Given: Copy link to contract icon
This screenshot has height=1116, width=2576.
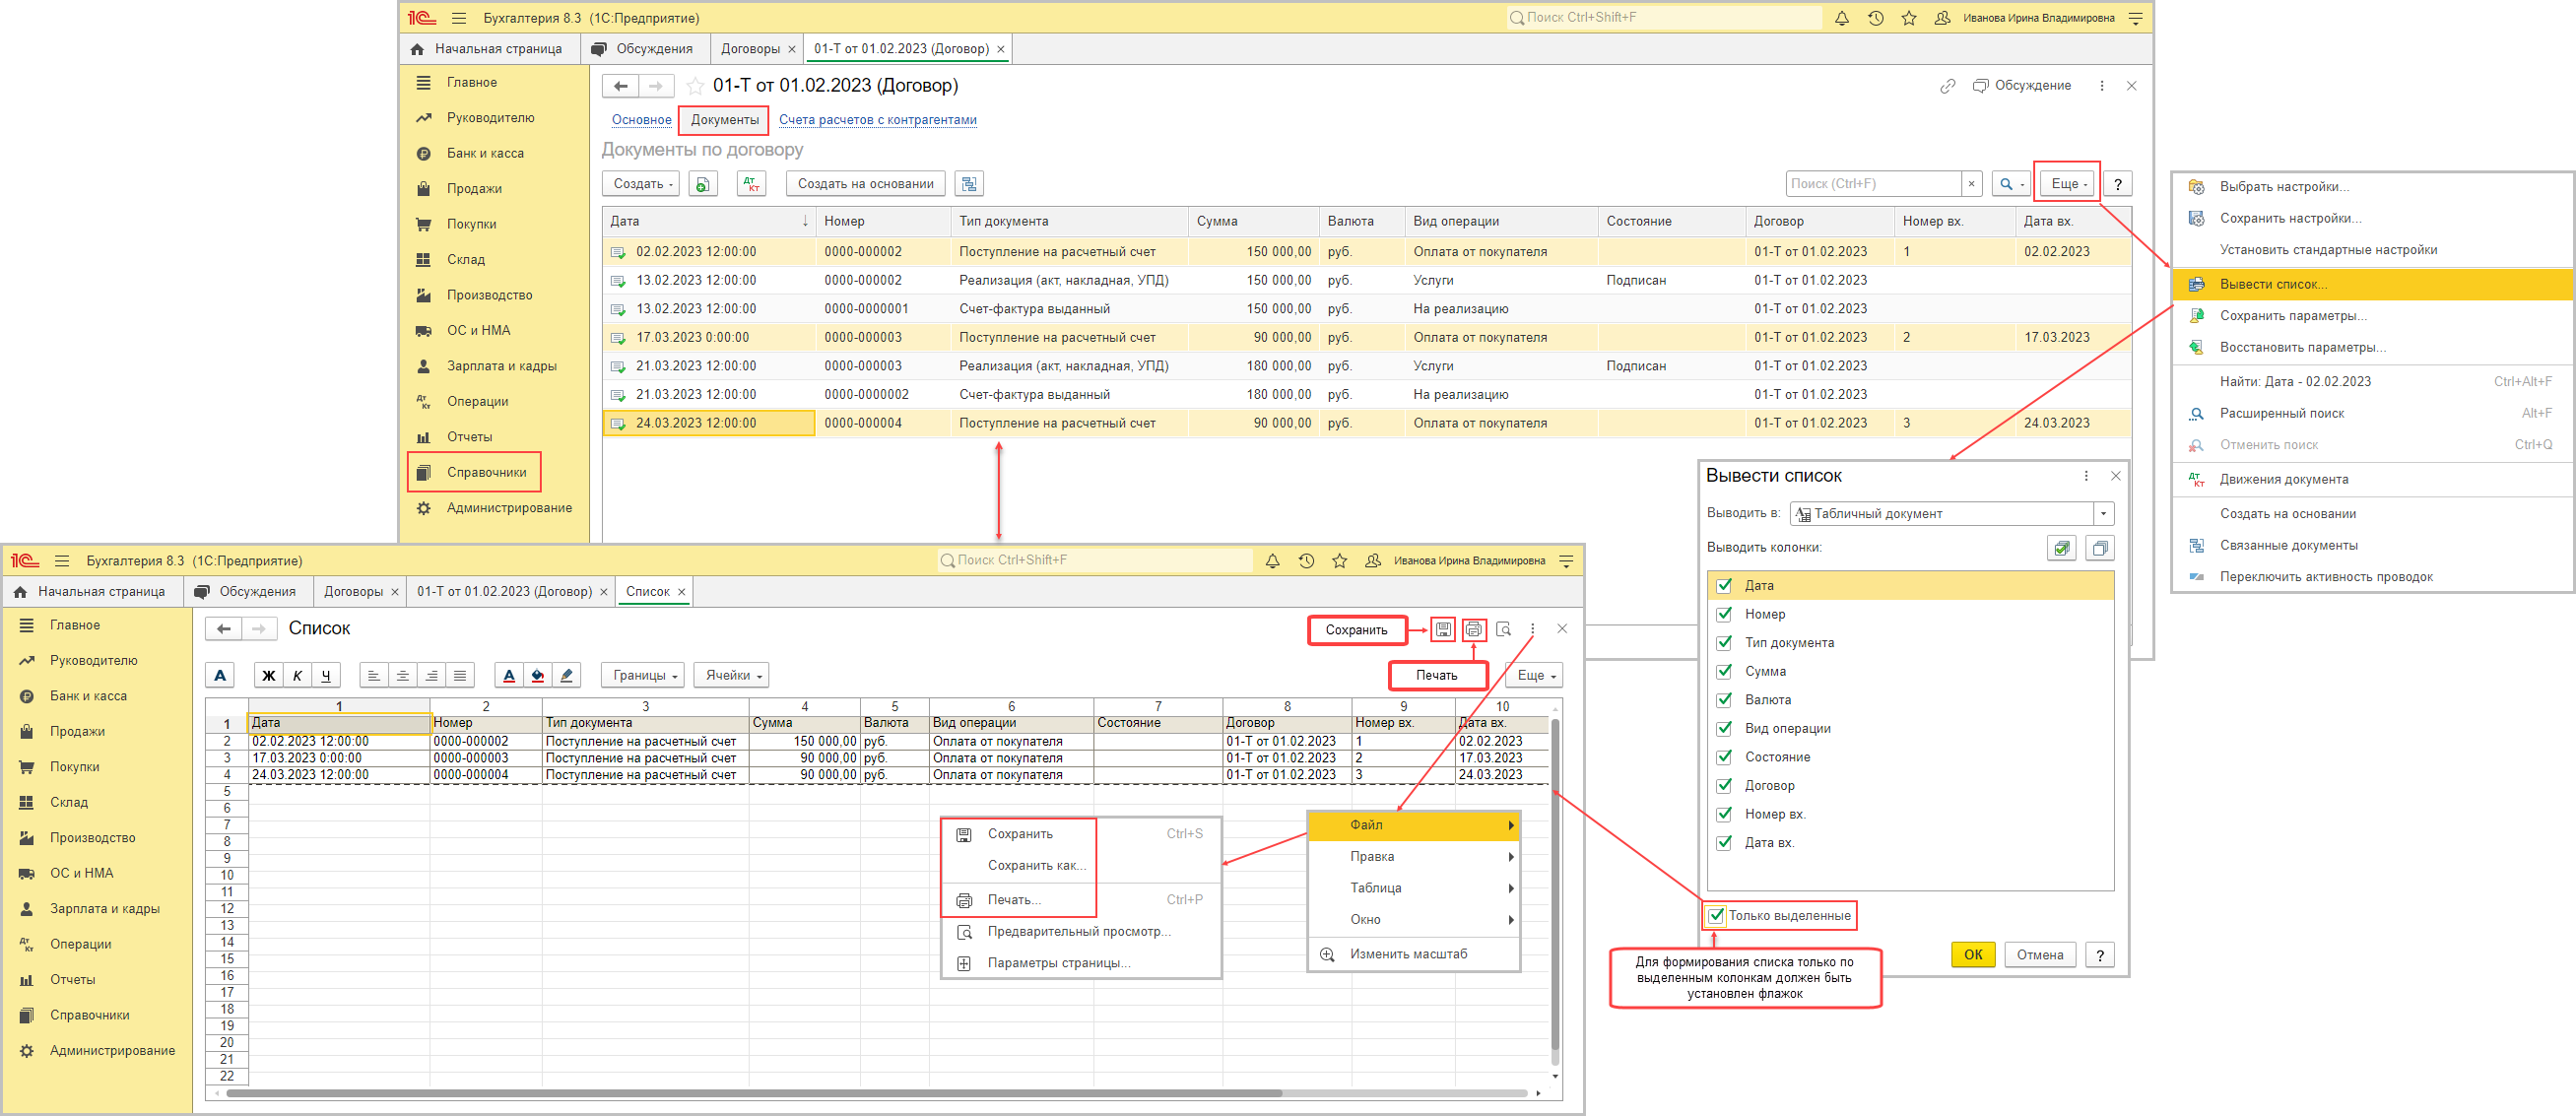Looking at the screenshot, I should [1947, 86].
